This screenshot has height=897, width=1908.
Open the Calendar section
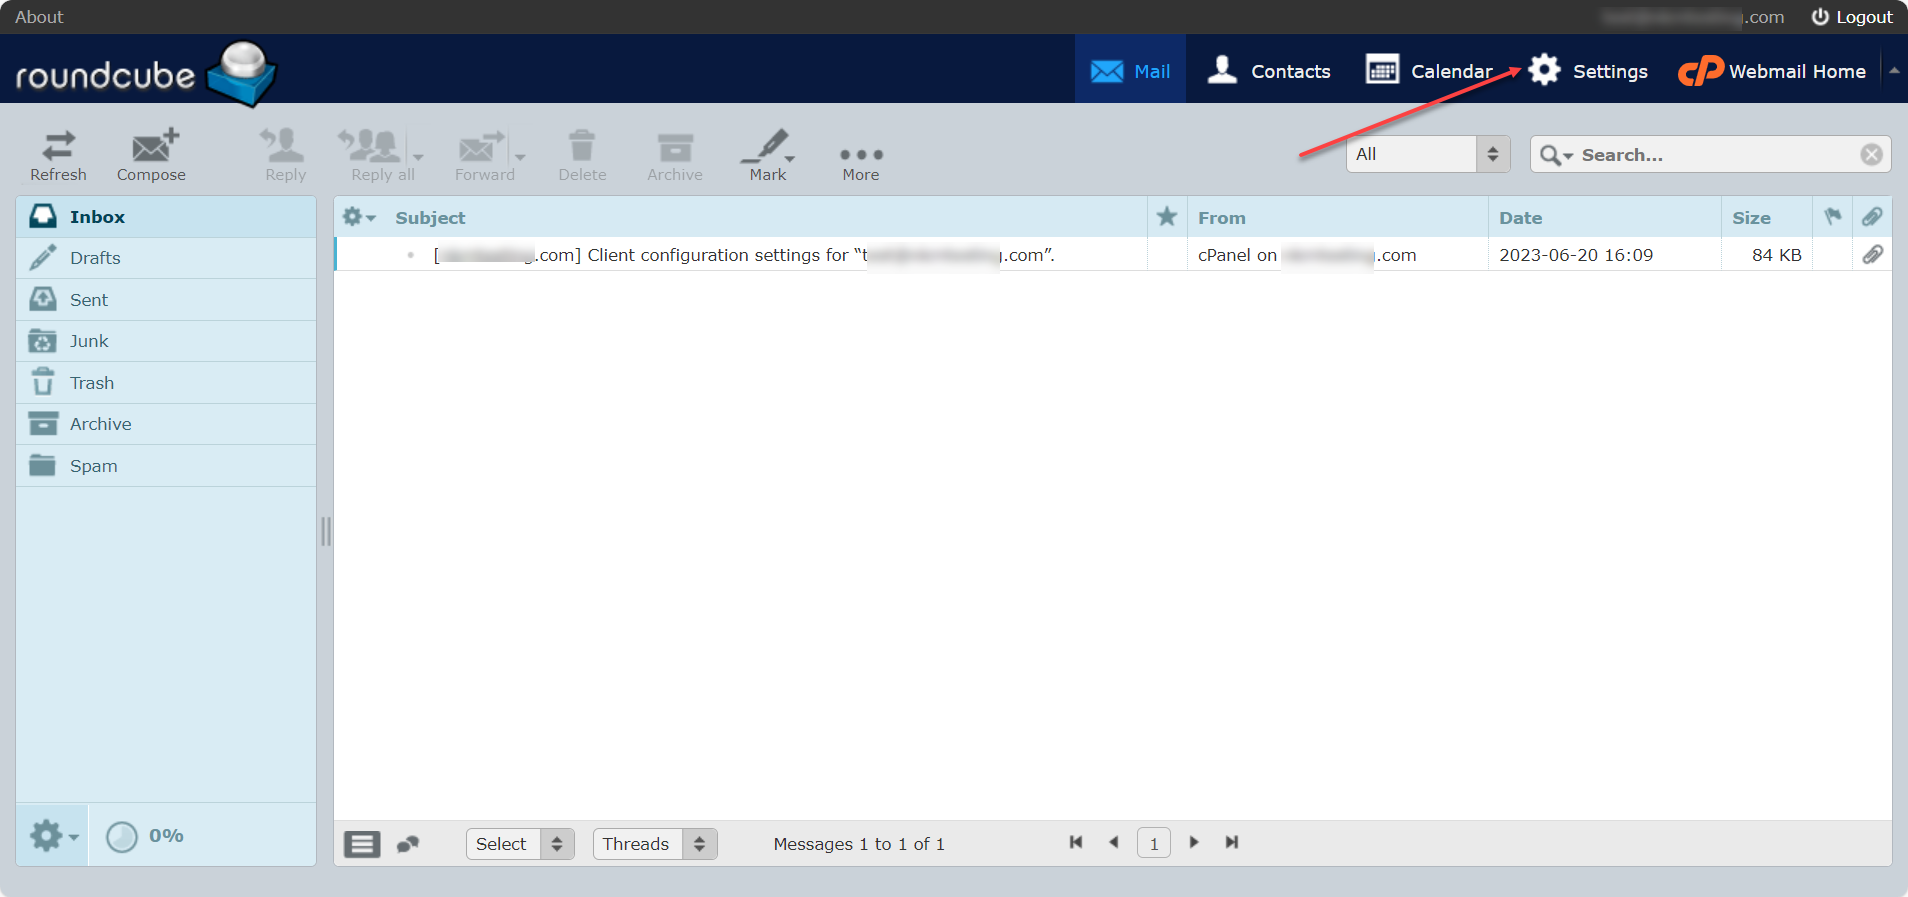1428,70
